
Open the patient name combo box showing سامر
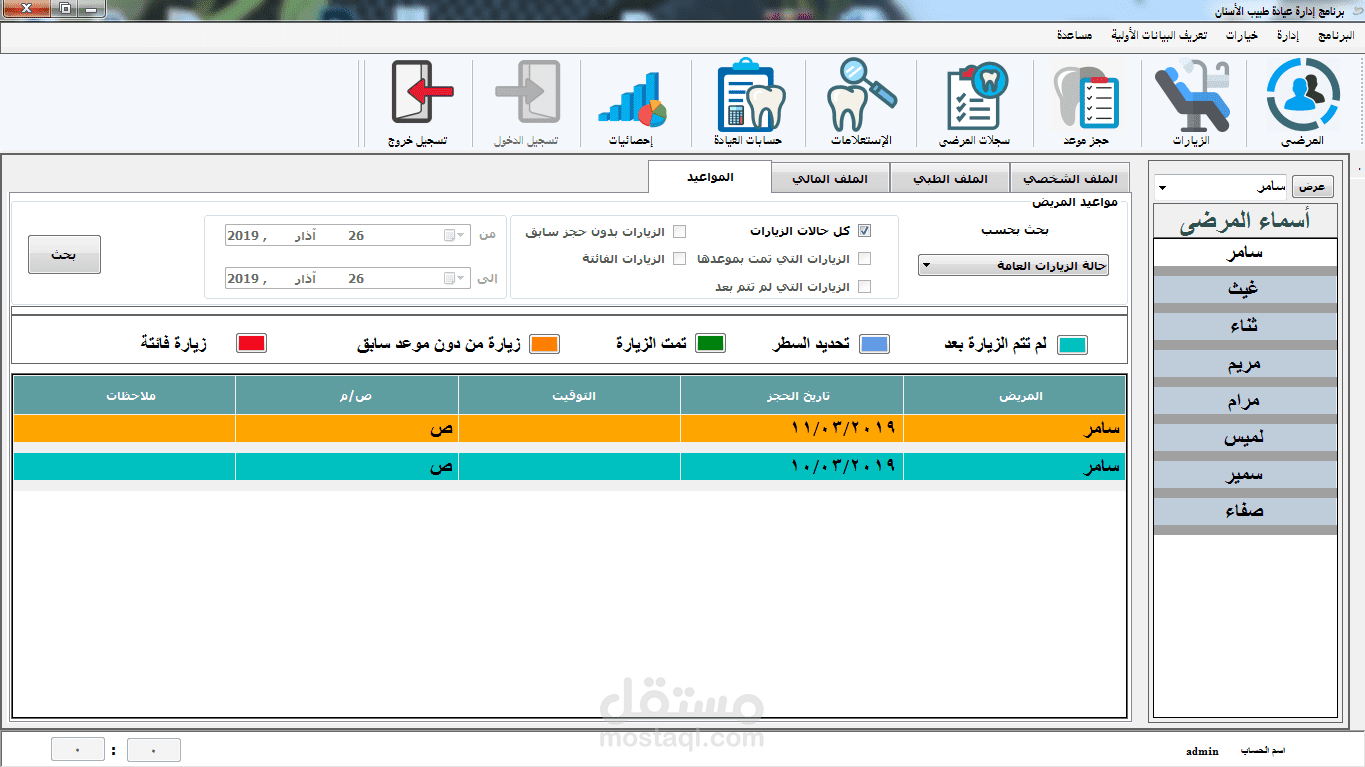point(1220,187)
